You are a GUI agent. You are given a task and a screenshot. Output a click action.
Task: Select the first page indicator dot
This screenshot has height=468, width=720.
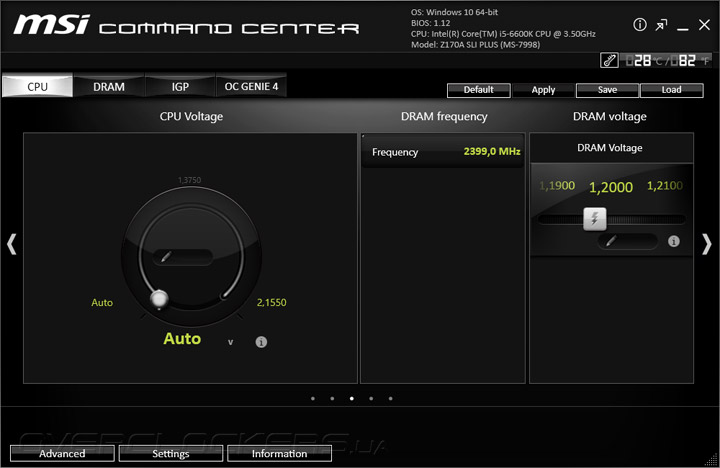[313, 398]
